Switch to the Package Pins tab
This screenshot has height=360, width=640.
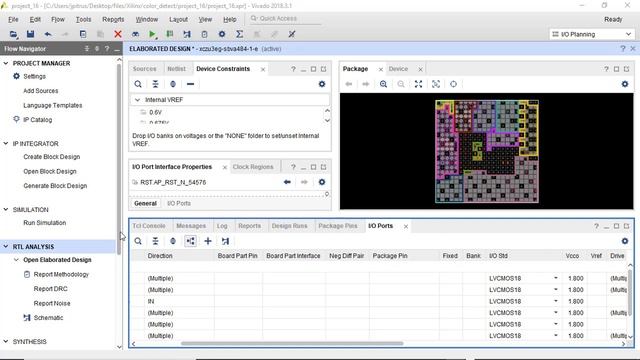pos(338,226)
